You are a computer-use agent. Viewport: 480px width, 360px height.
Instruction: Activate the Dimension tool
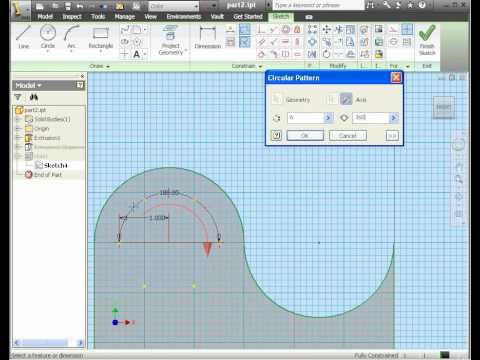tap(207, 37)
